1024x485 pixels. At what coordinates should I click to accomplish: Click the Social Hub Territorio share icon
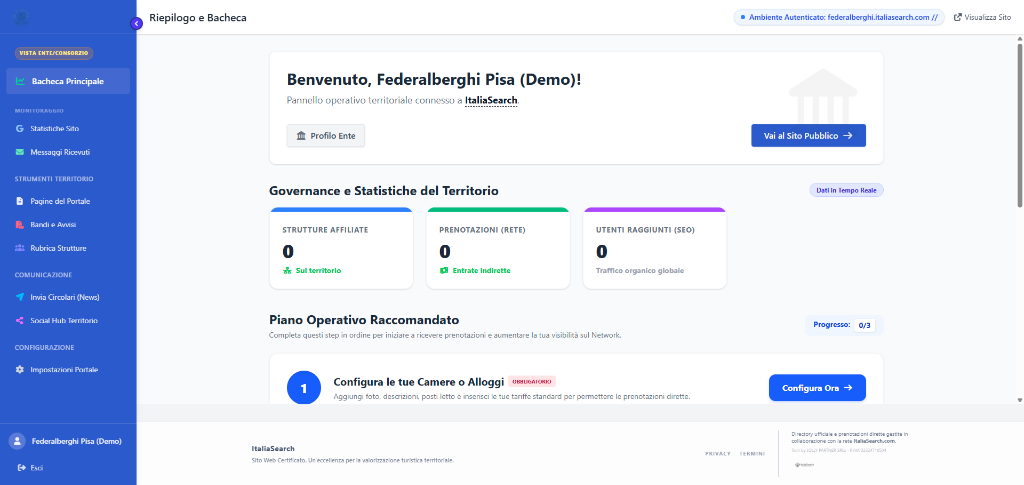(x=20, y=321)
